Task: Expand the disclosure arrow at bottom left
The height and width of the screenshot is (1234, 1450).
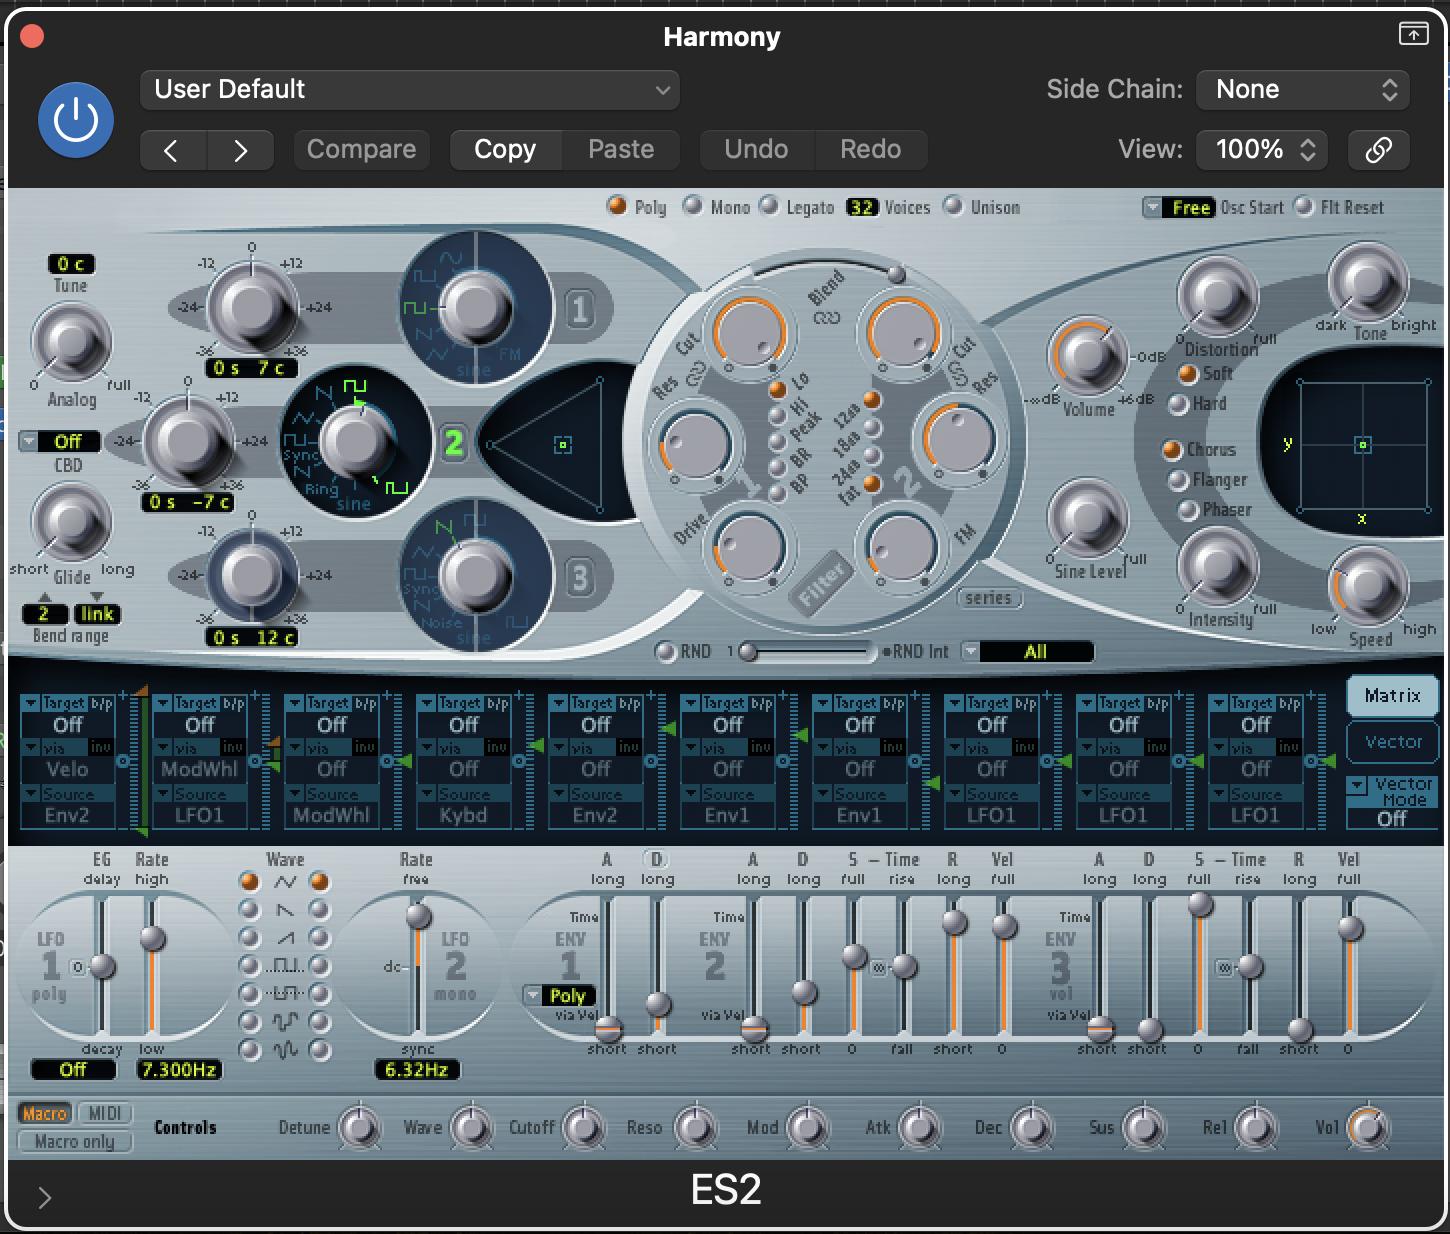Action: (44, 1198)
